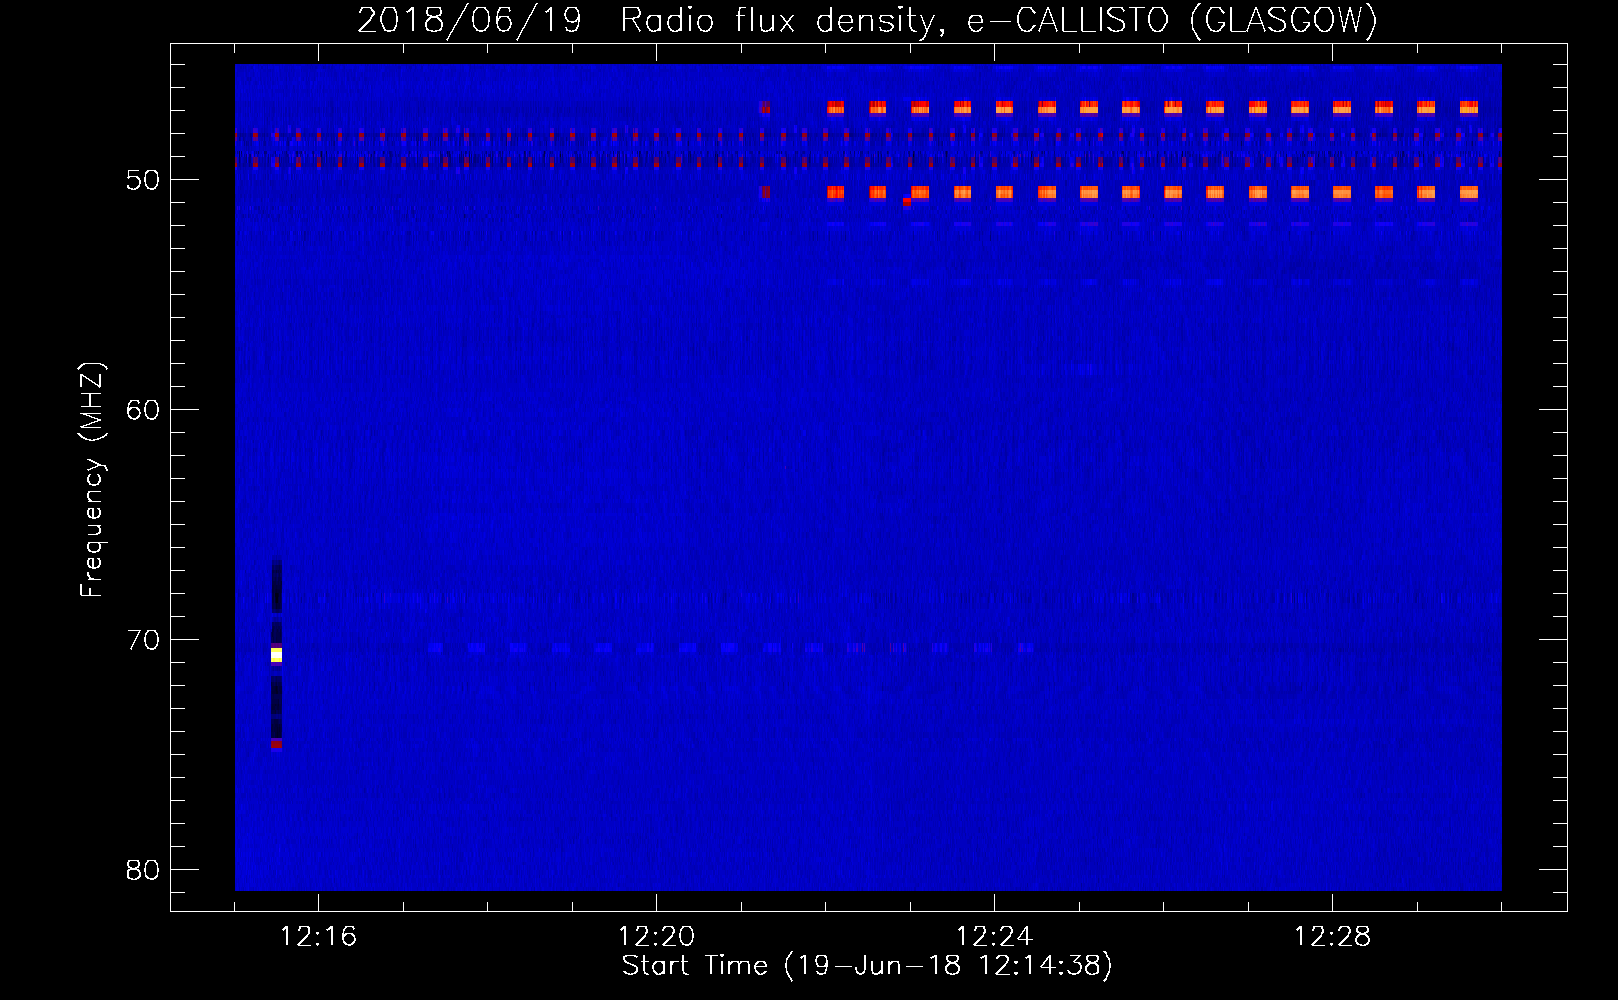1618x1000 pixels.
Task: Click the bright yellow spike near 70 MHz
Action: click(276, 655)
